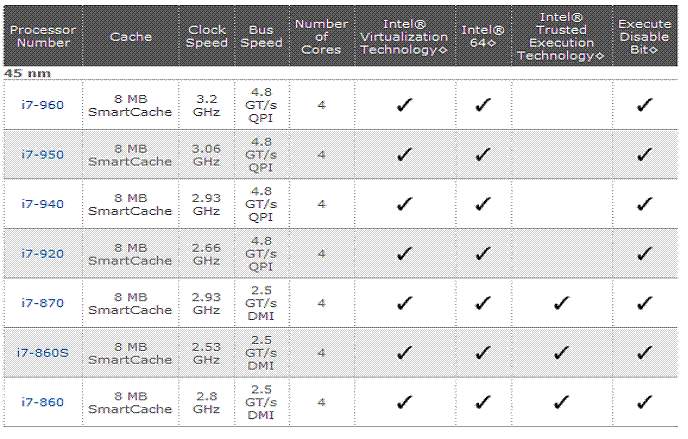Click i7-870 Trusted Execution Technology checkmark
Screen dimensions: 688x439
click(562, 303)
